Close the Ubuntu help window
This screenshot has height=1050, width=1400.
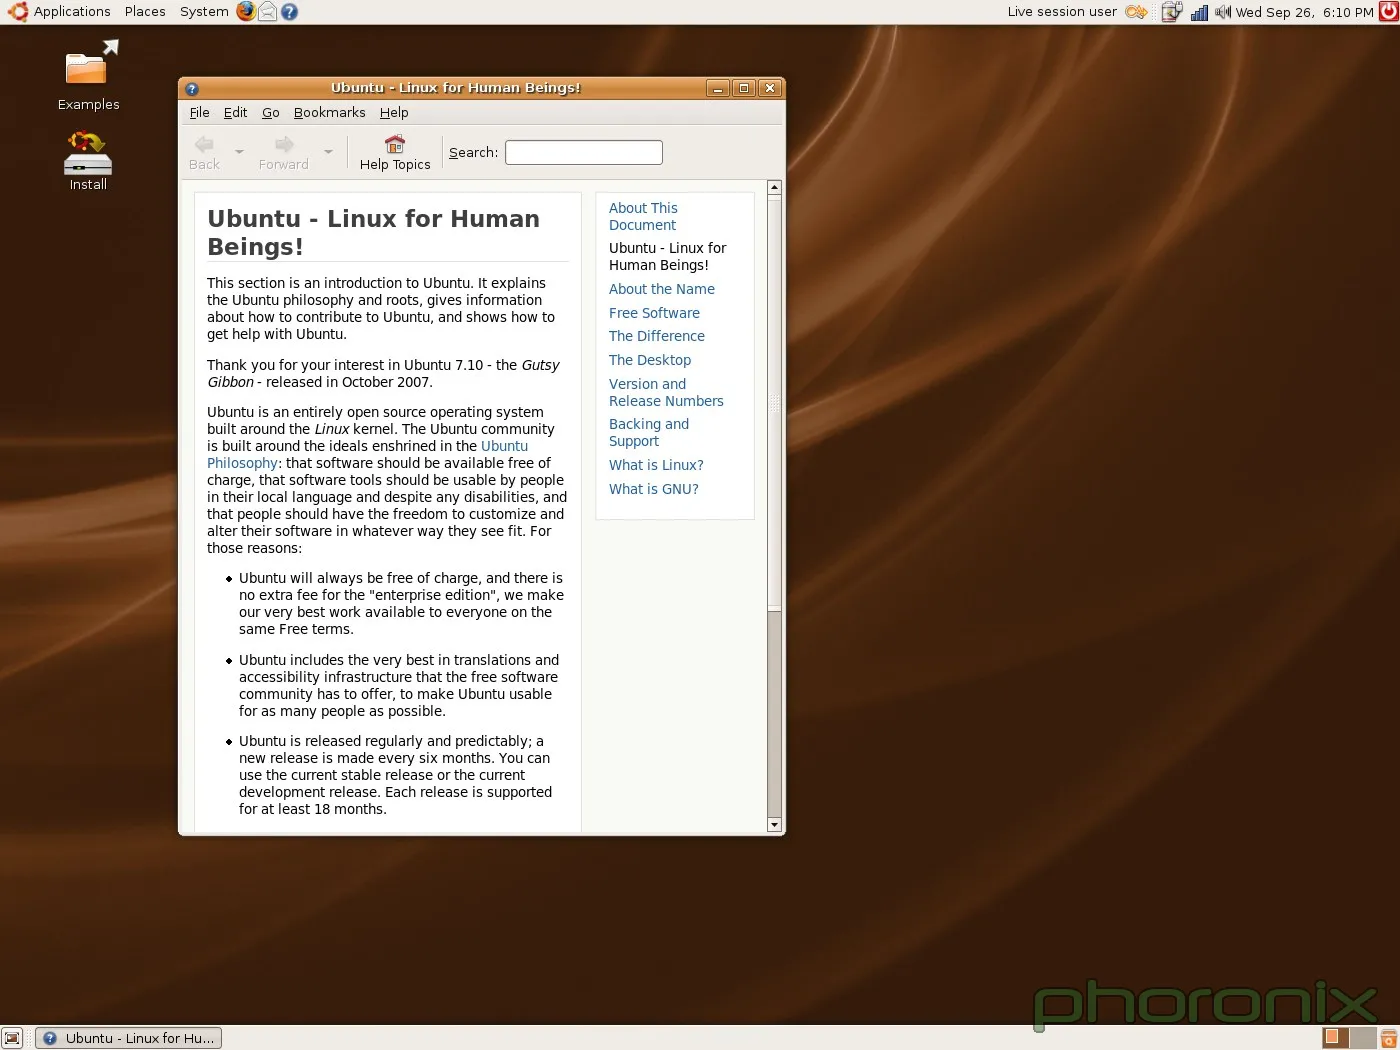tap(770, 88)
